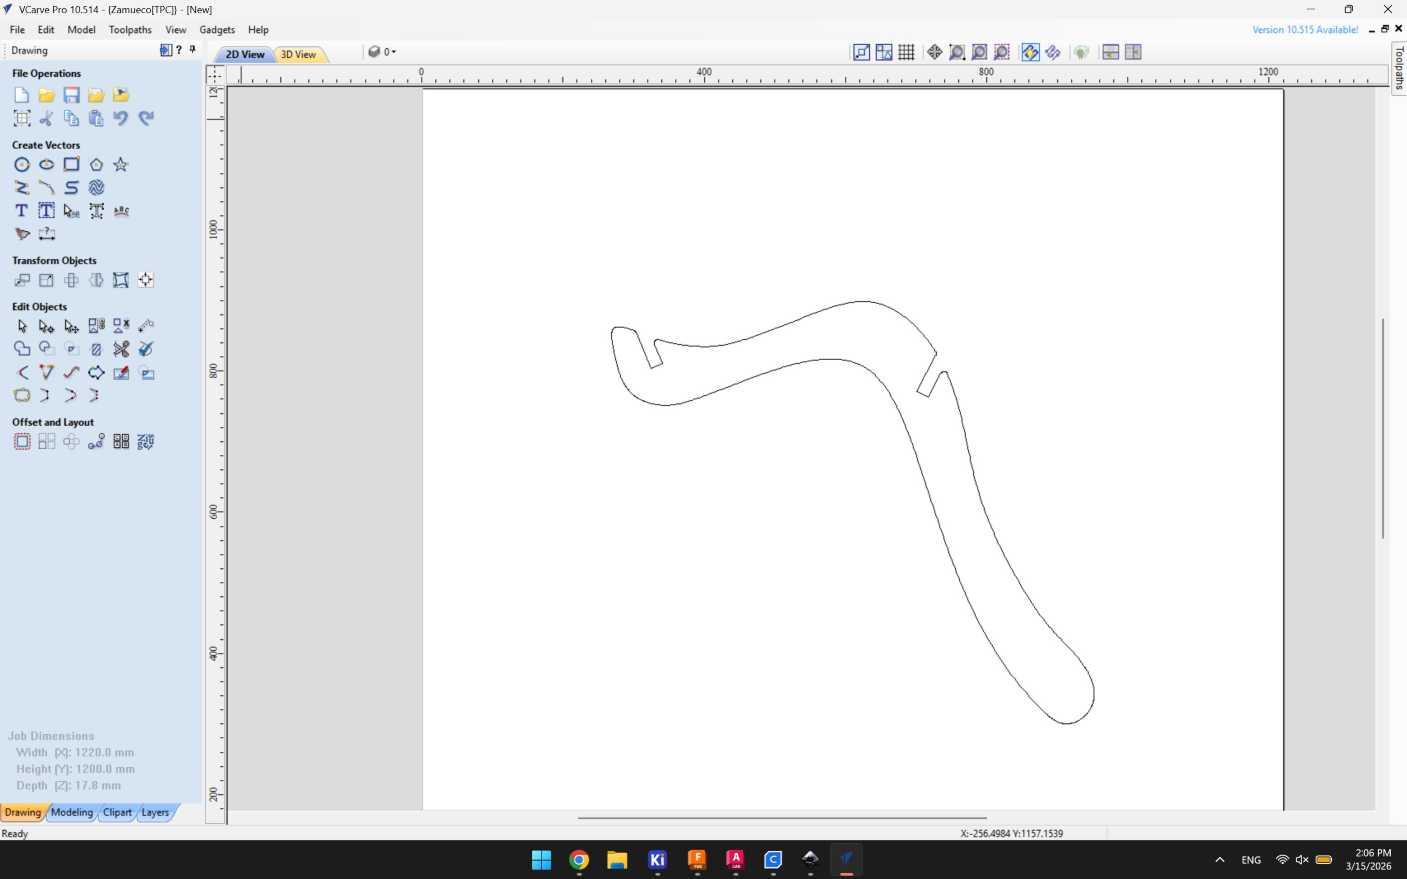Click the taskbar clock showing 2:06 PM

coord(1368,860)
